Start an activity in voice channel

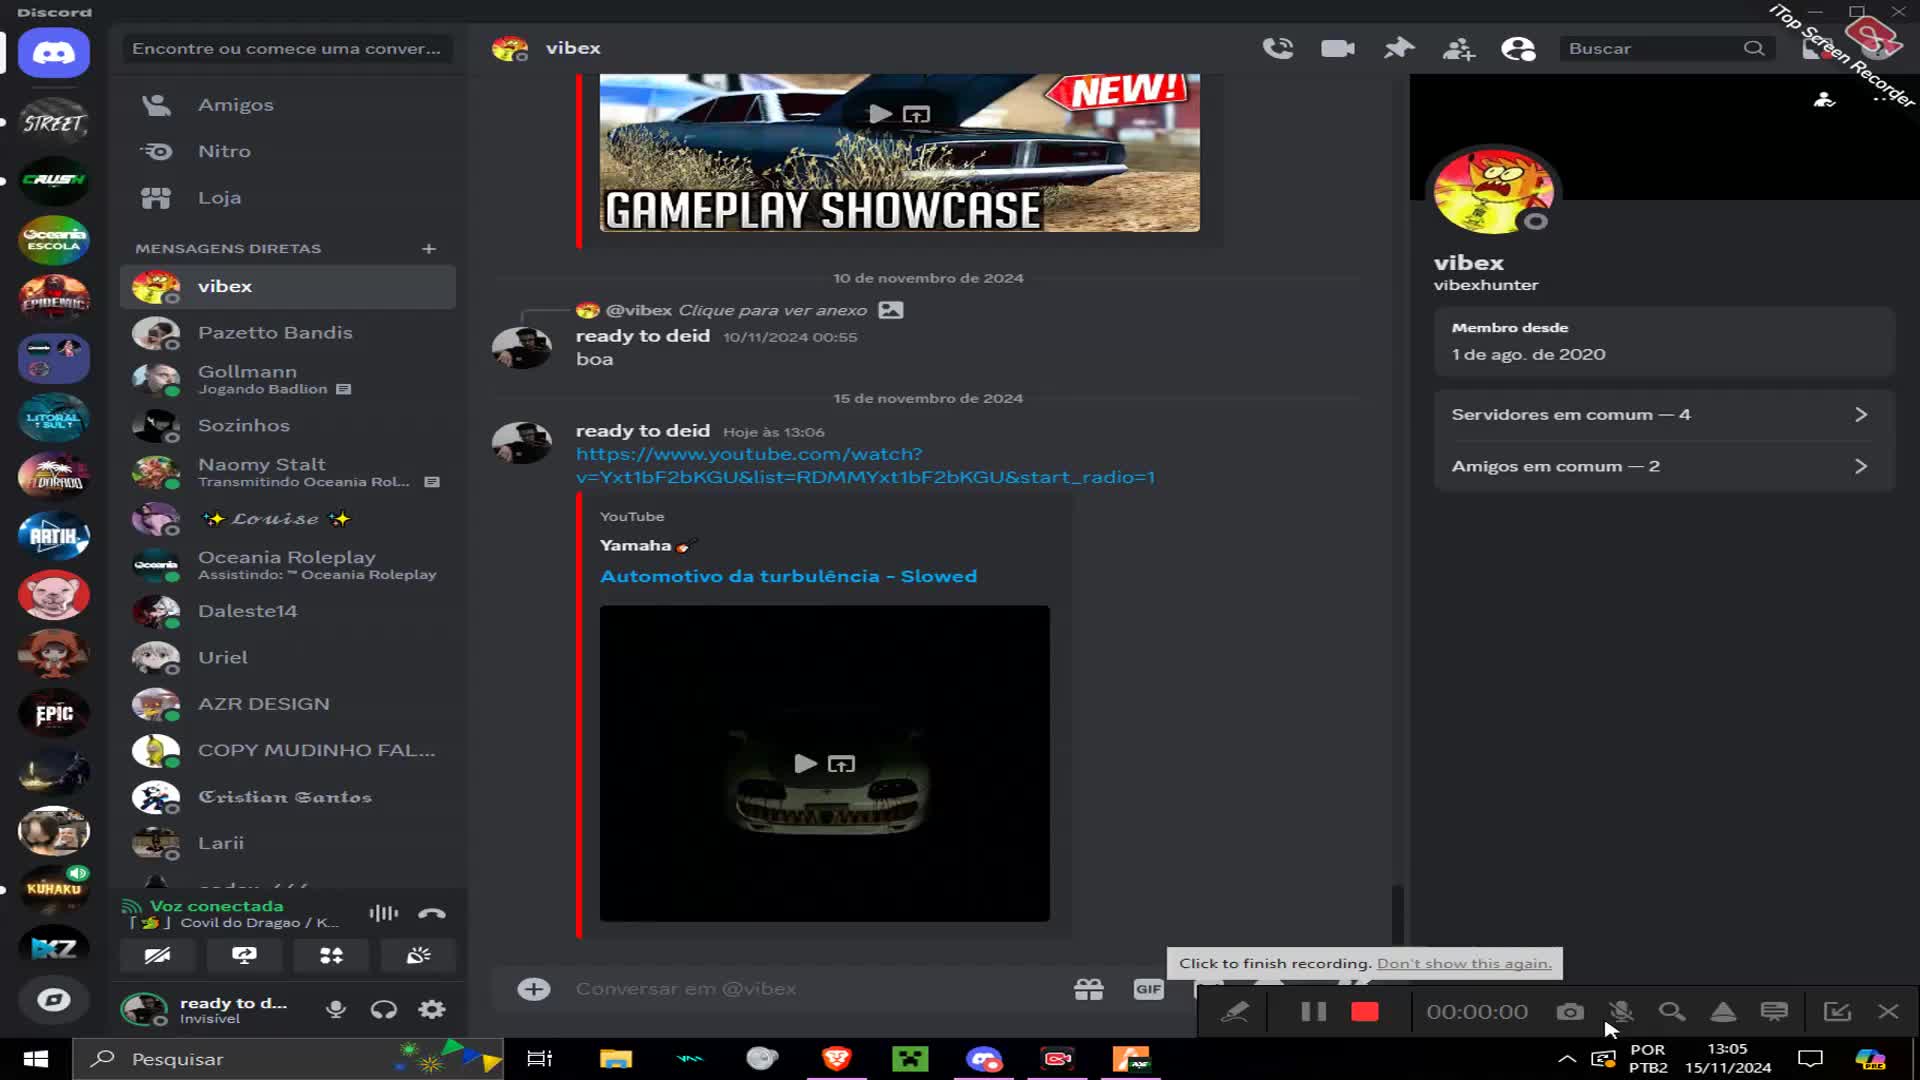click(x=331, y=955)
